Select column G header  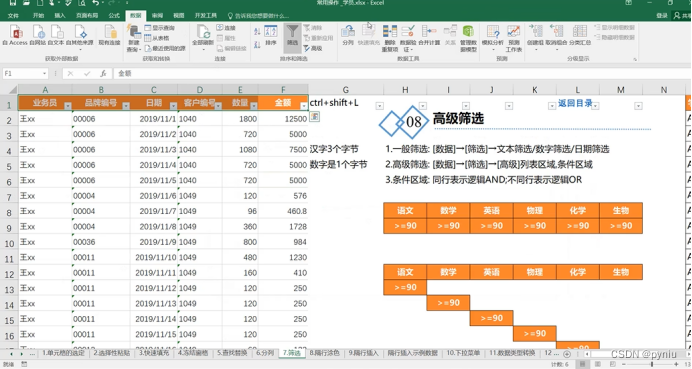pos(346,90)
